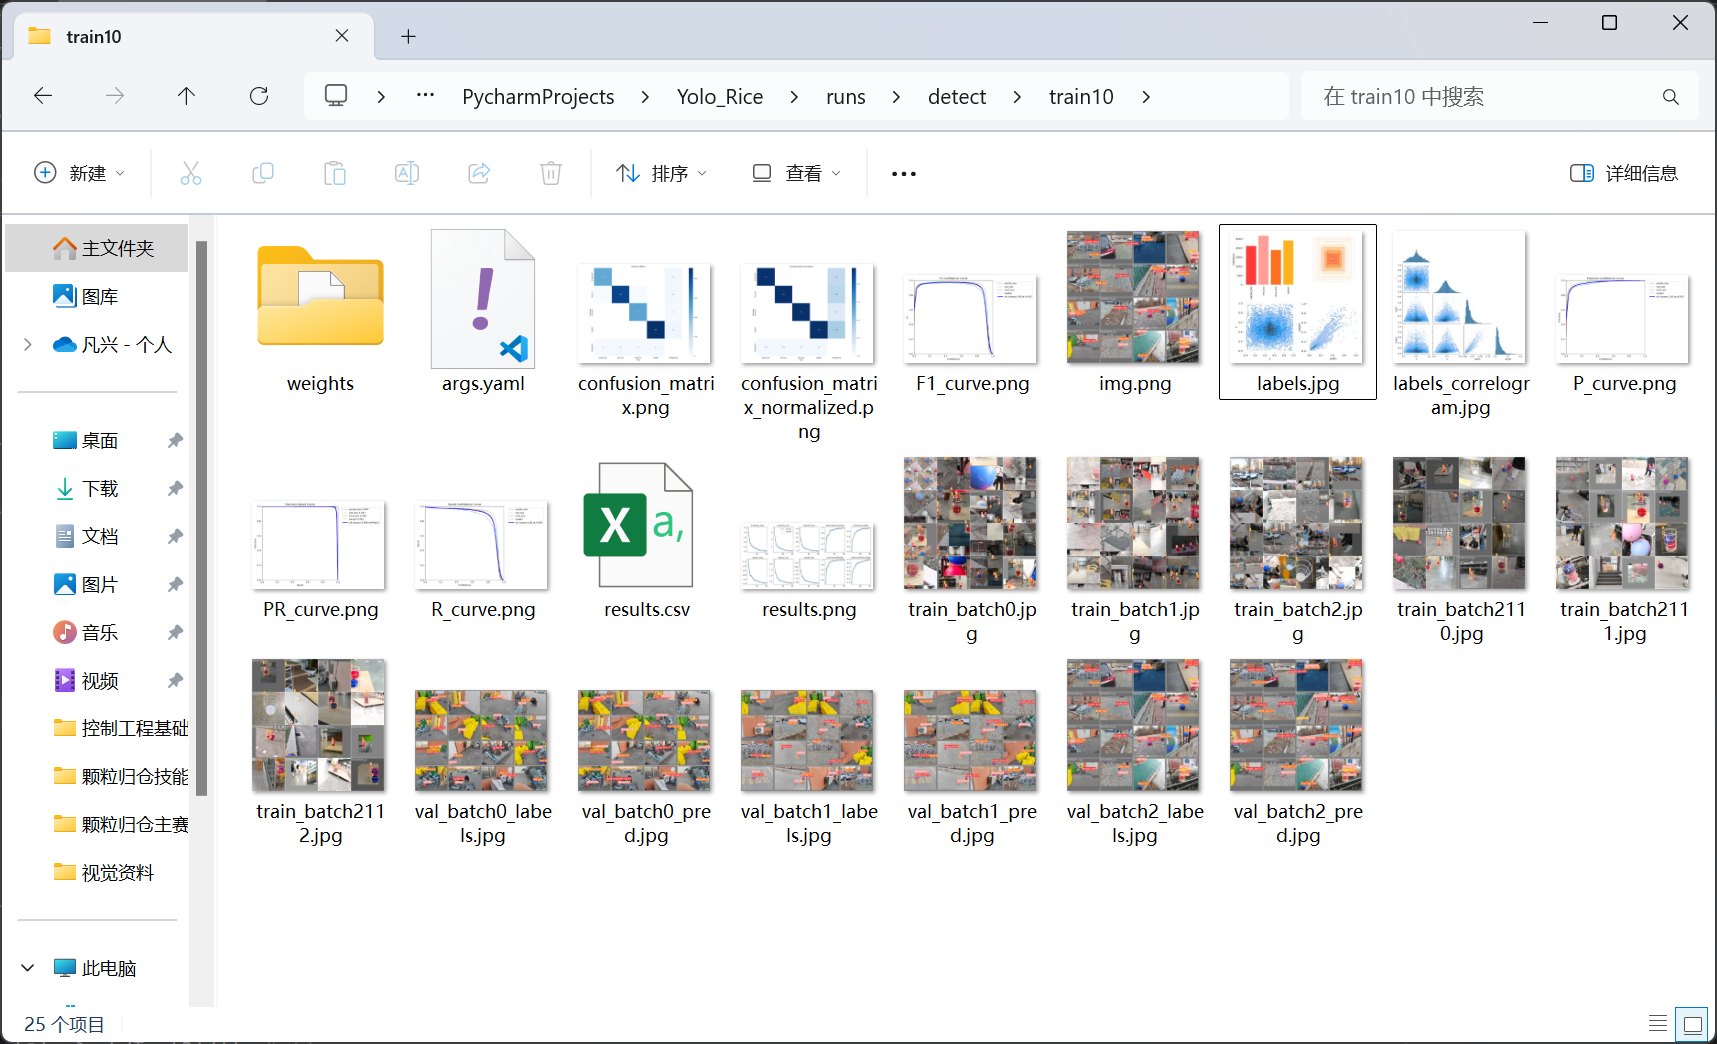Open 主文件夹 (Home) in sidebar
Image resolution: width=1717 pixels, height=1044 pixels.
96,248
